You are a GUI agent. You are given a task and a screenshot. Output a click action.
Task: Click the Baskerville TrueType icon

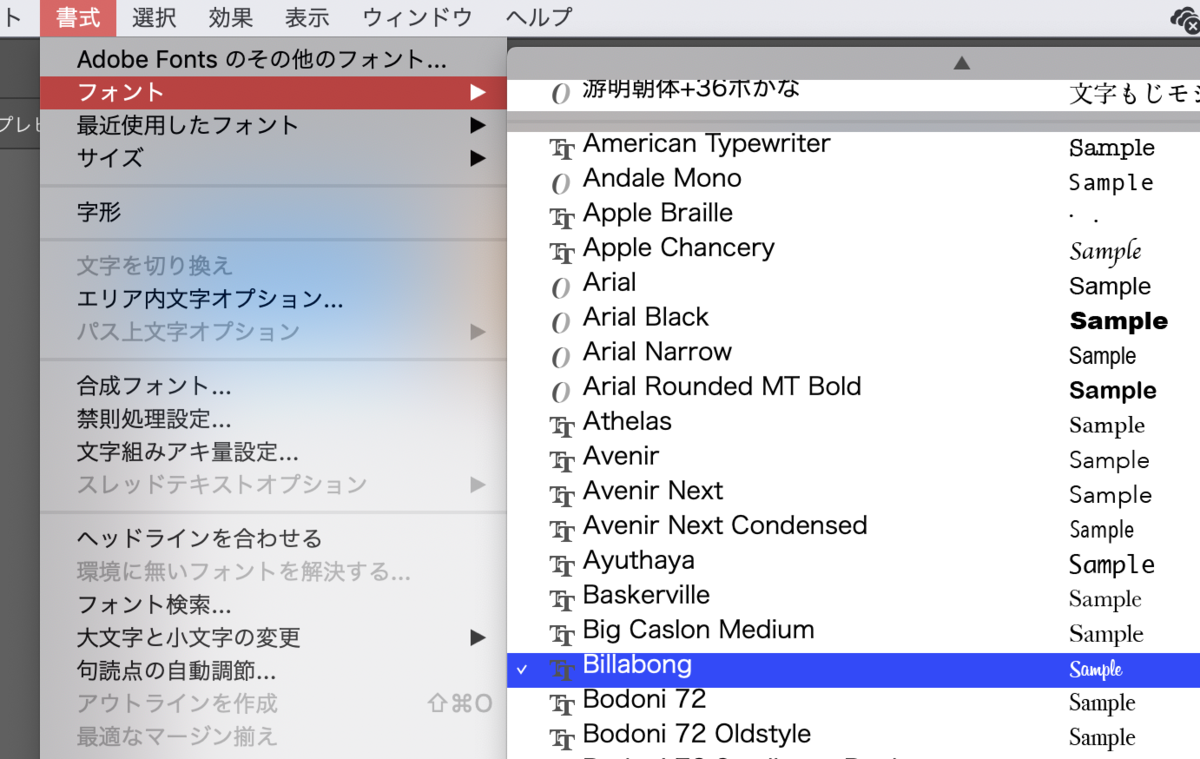point(562,599)
